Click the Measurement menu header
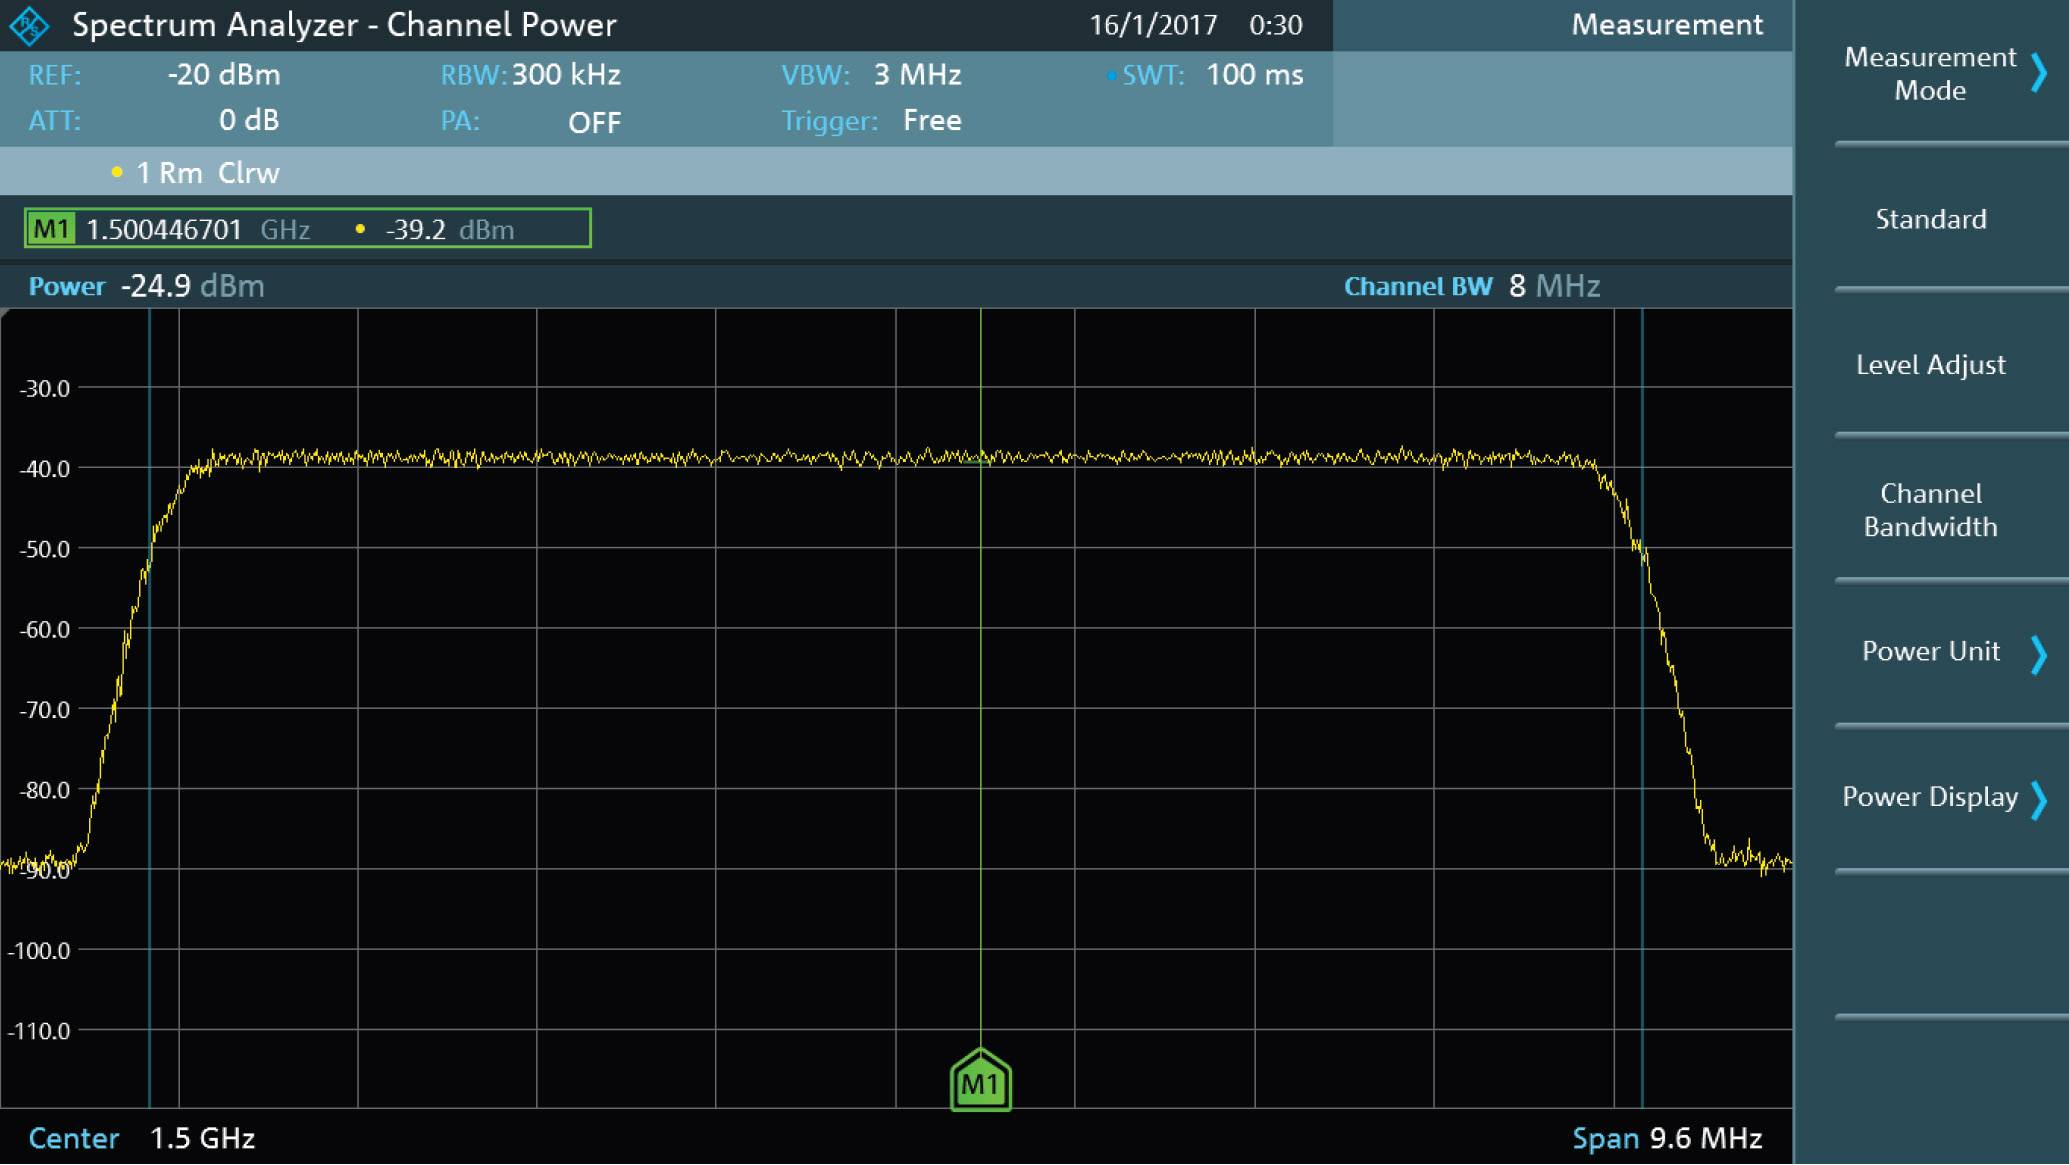Image resolution: width=2069 pixels, height=1165 pixels. (1666, 25)
